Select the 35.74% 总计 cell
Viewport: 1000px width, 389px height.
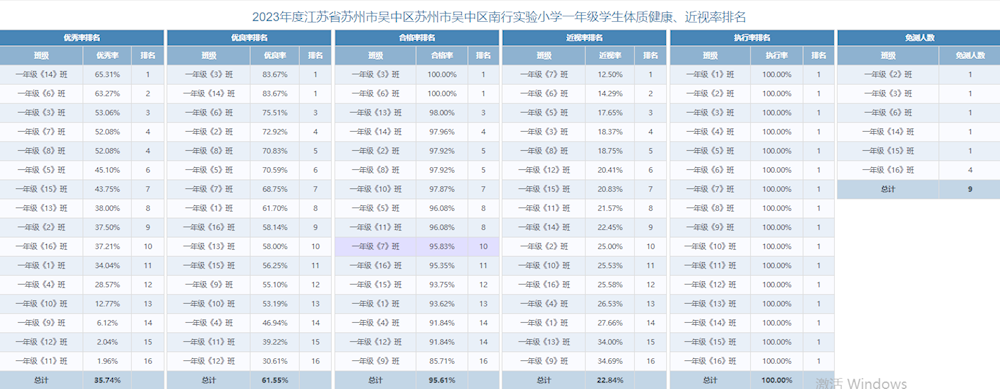[x=107, y=380]
